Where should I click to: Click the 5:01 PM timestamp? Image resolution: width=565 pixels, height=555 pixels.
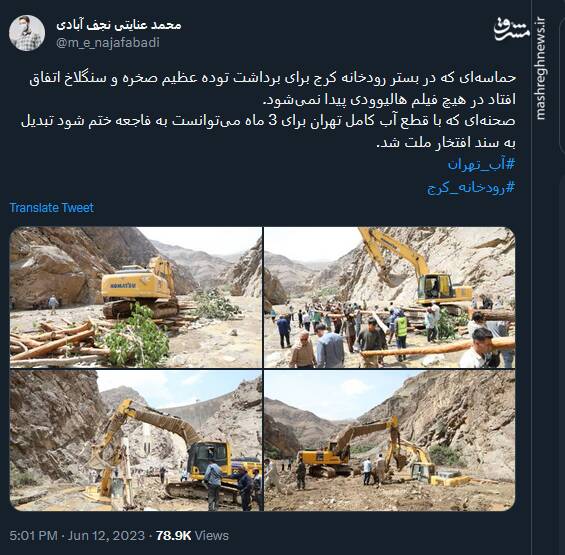33,536
